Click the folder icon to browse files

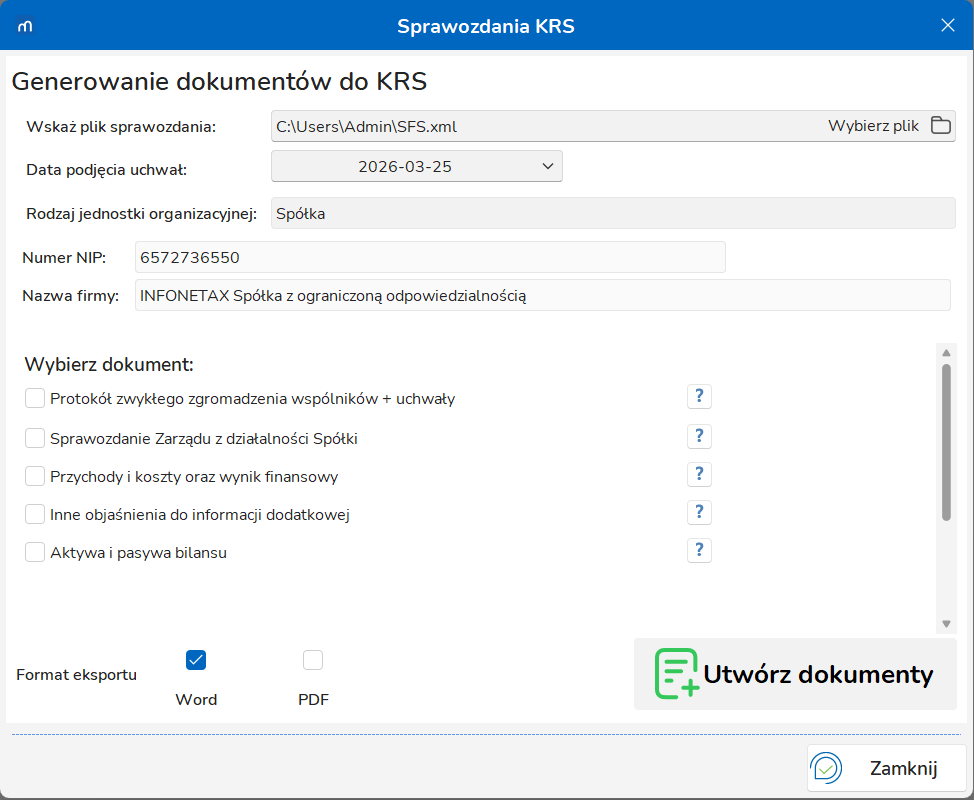940,126
